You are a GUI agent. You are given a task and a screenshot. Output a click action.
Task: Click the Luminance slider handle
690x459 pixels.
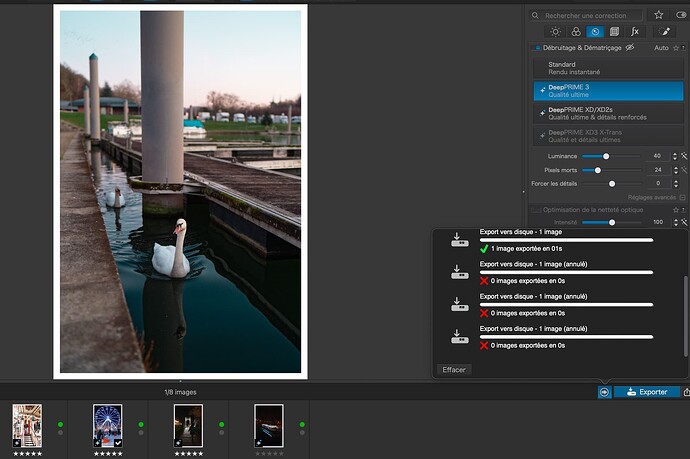coord(606,156)
